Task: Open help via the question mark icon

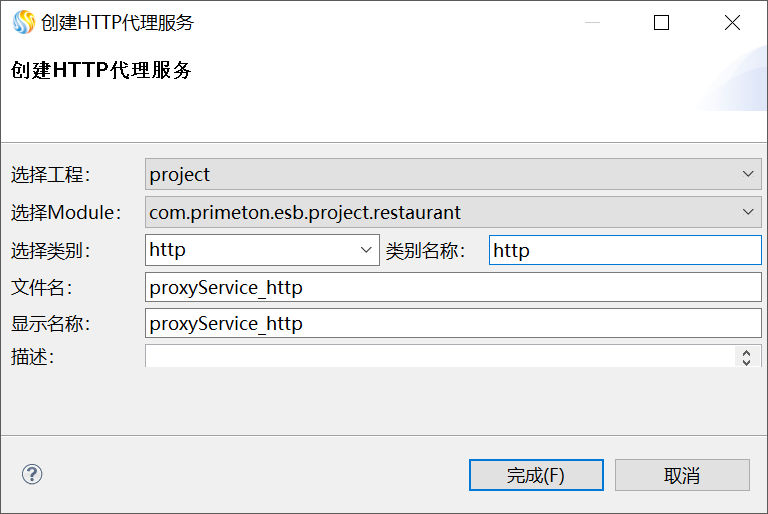Action: tap(32, 474)
